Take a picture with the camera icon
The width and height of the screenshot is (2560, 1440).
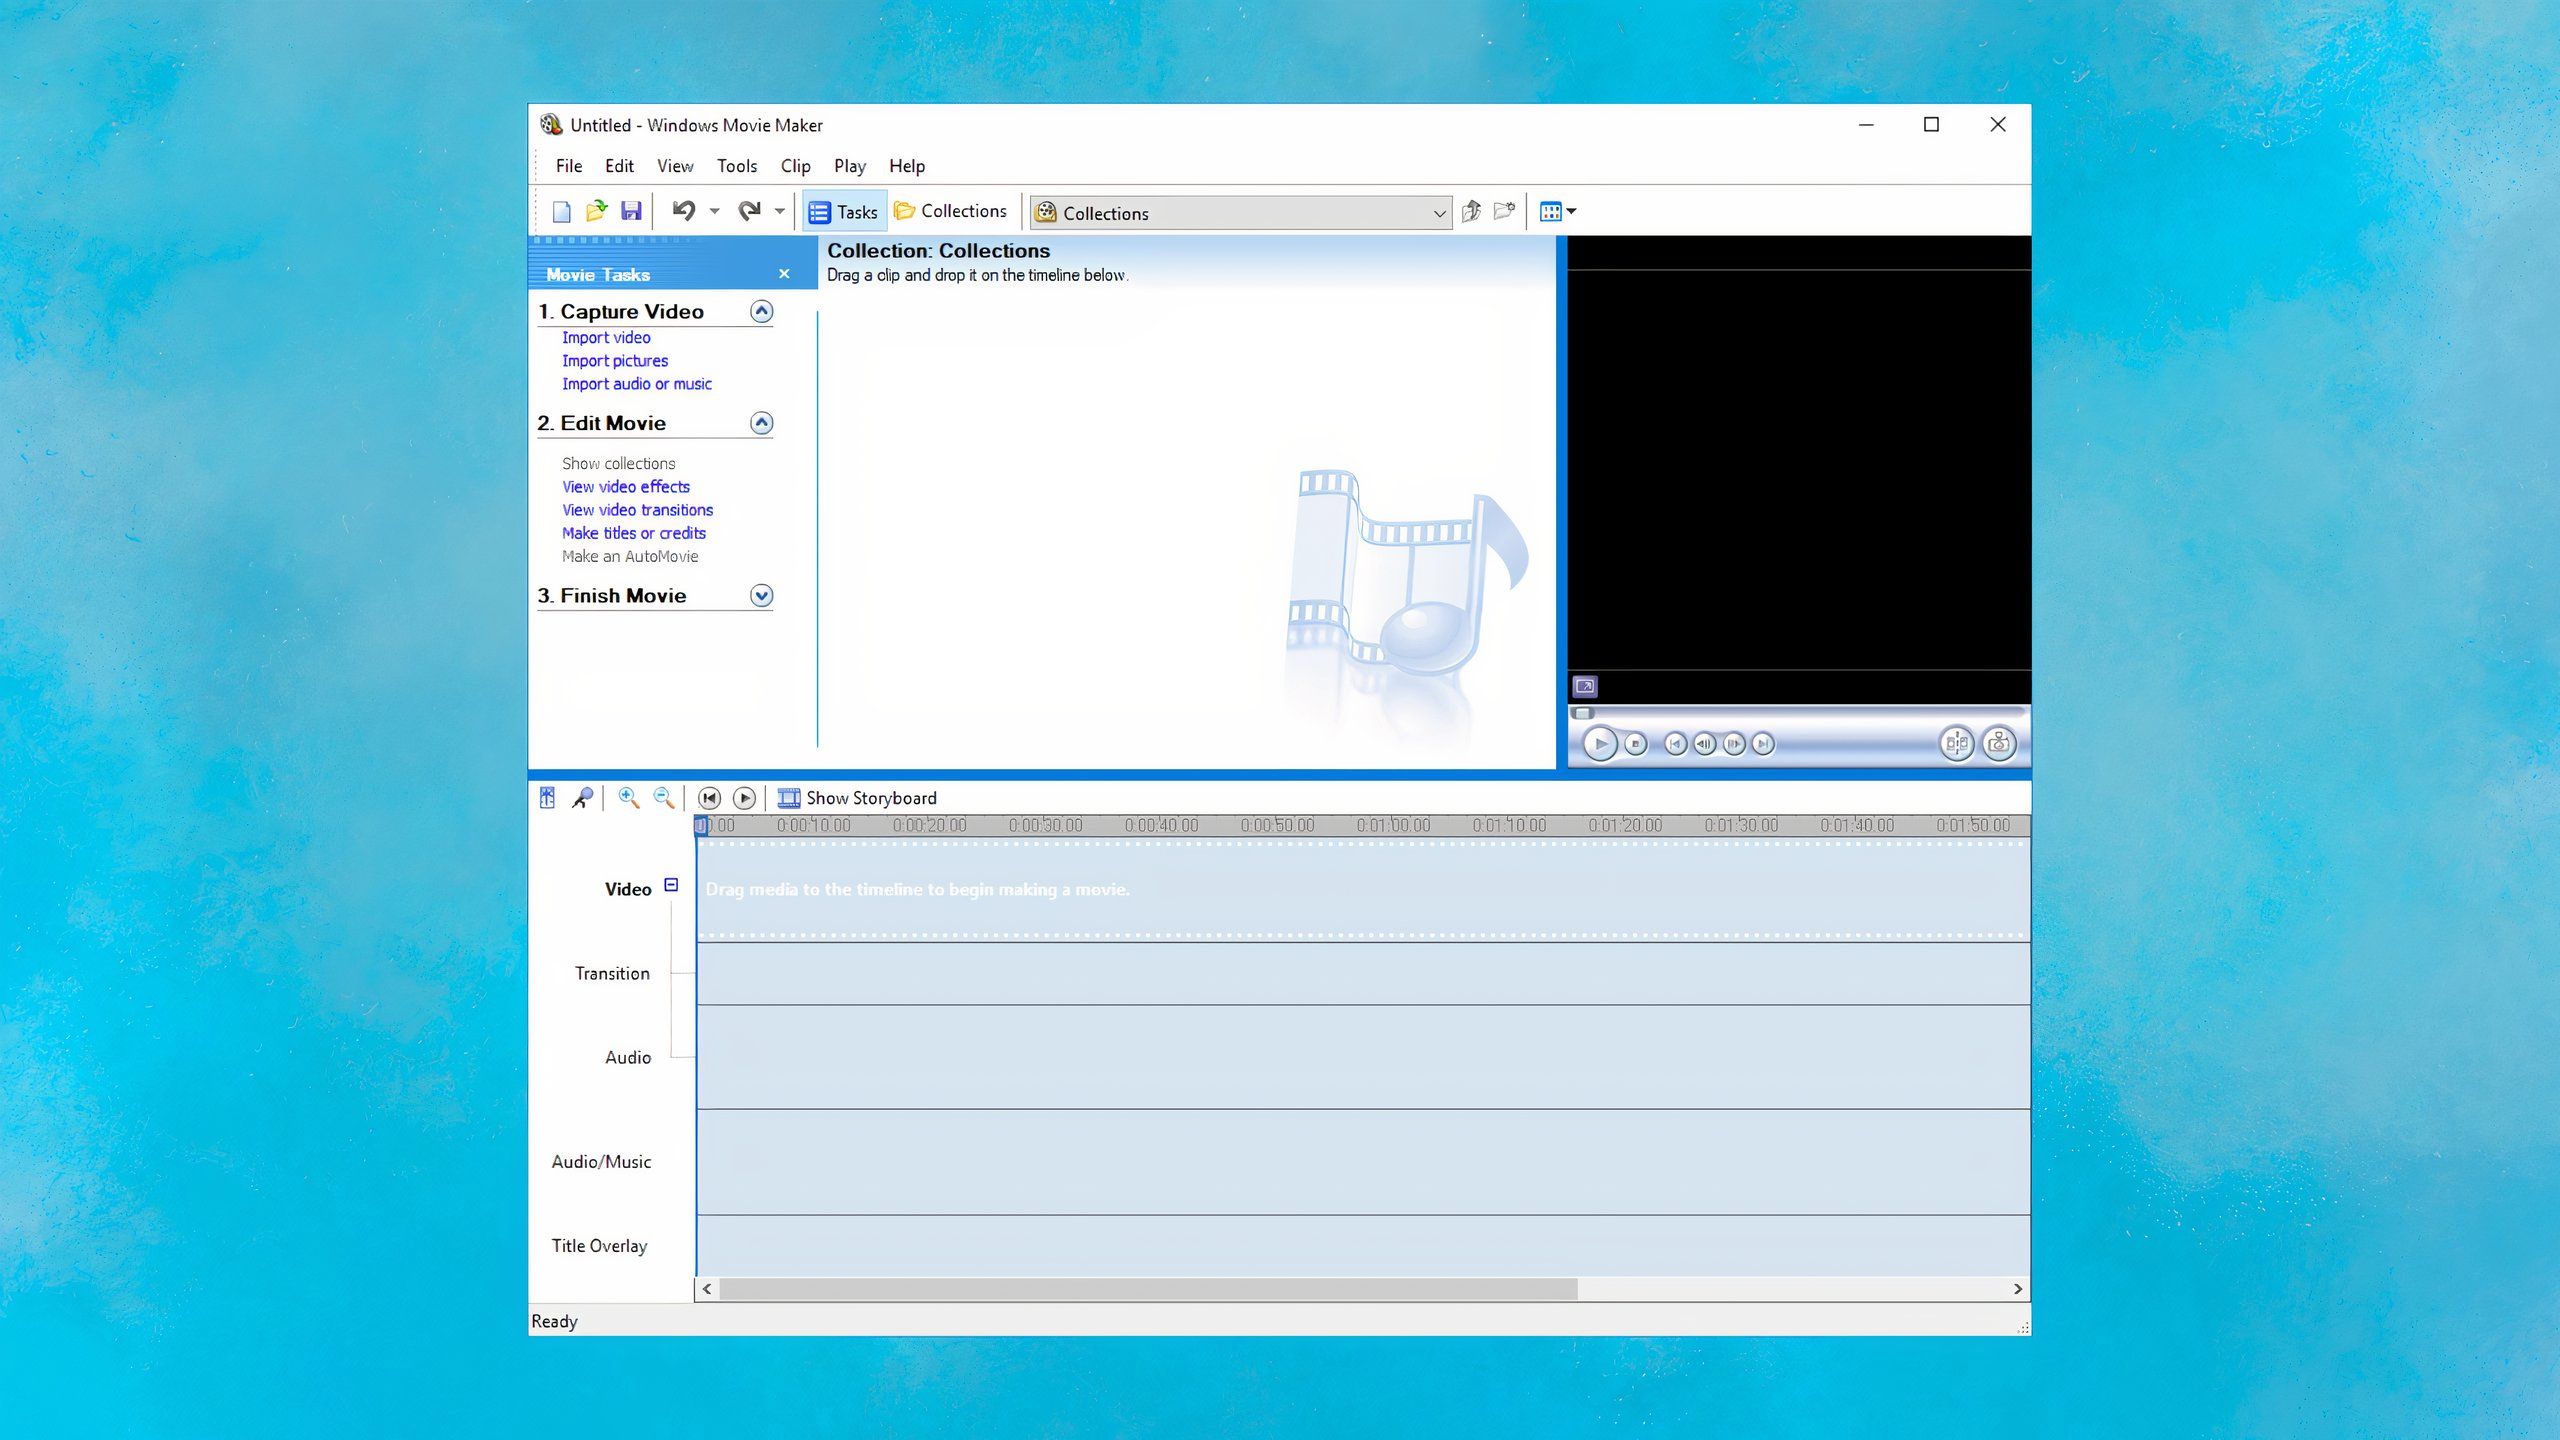pyautogui.click(x=1997, y=743)
